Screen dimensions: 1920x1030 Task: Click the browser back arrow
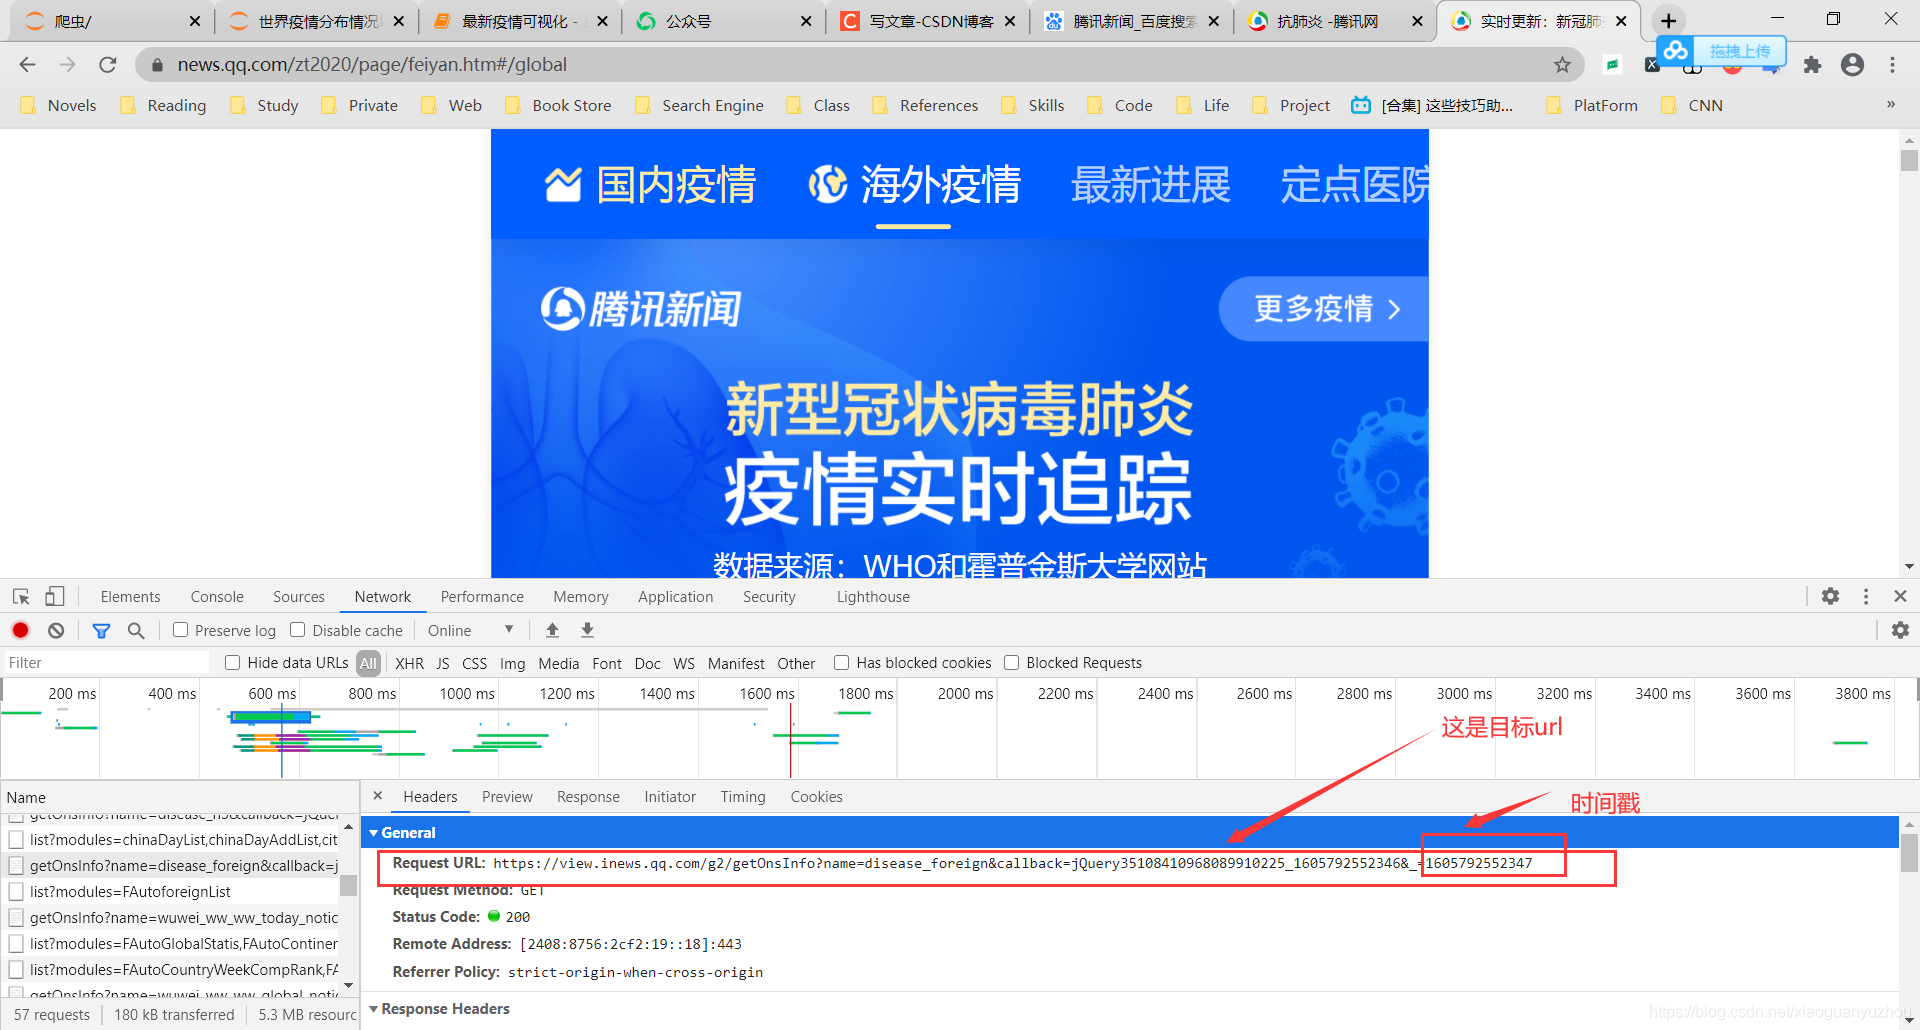click(27, 65)
